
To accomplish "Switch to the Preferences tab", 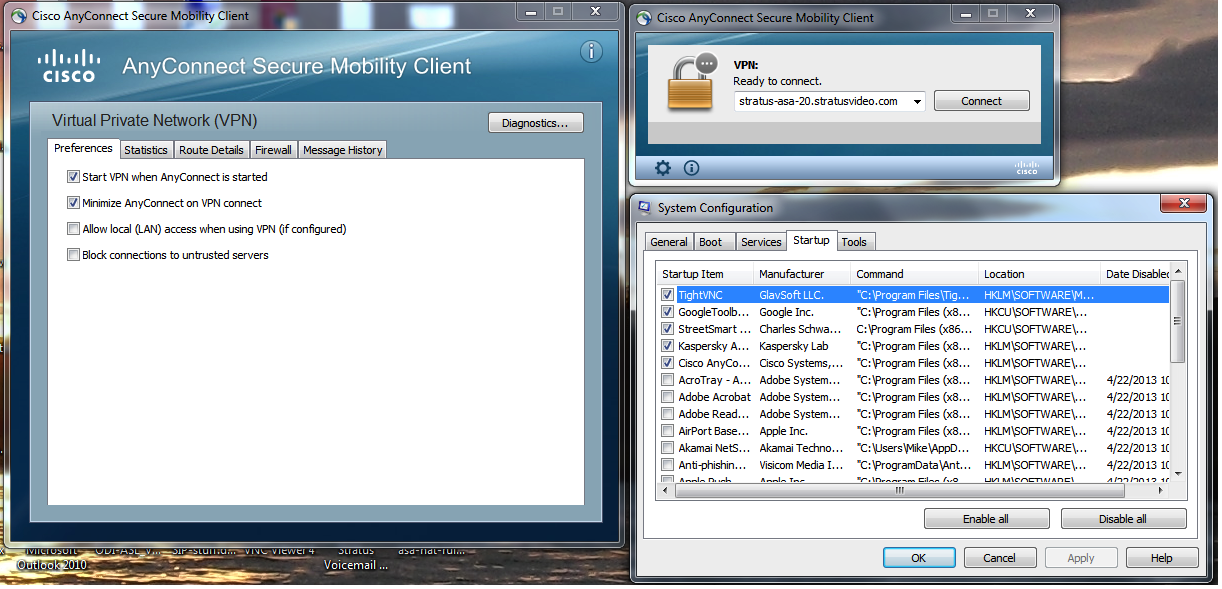I will pyautogui.click(x=83, y=148).
